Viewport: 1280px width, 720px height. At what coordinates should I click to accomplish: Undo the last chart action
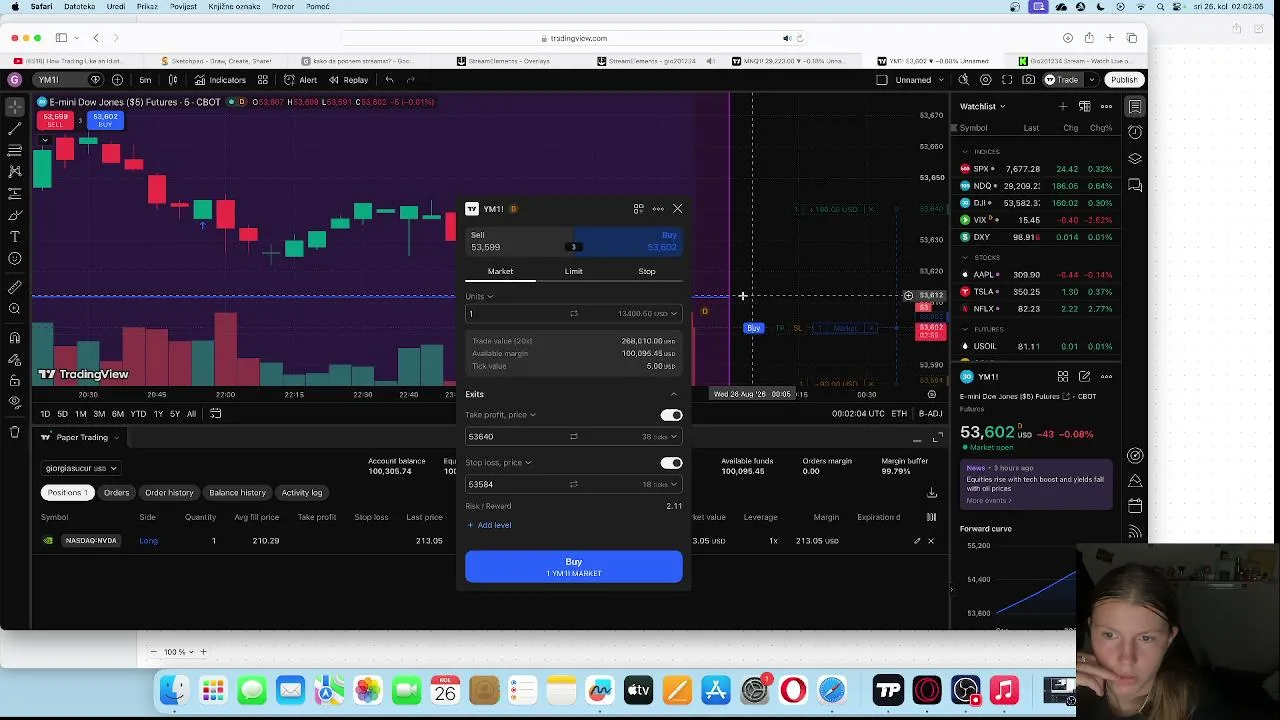click(389, 80)
